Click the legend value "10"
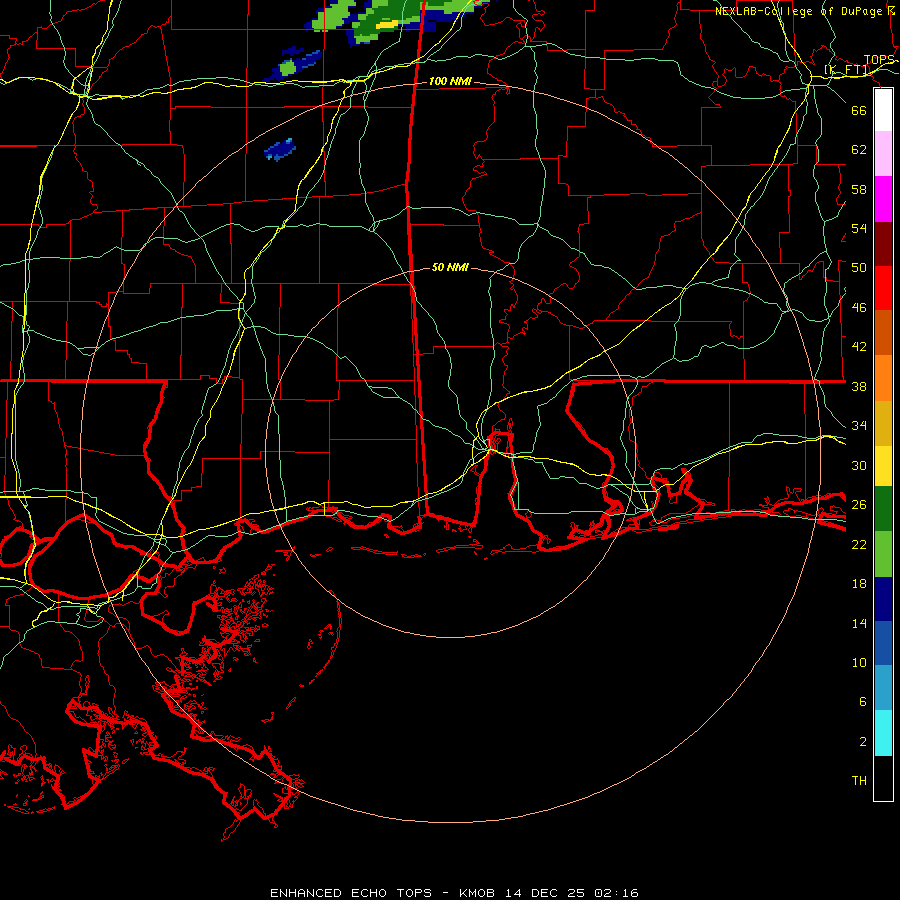The height and width of the screenshot is (900, 900). click(x=859, y=663)
